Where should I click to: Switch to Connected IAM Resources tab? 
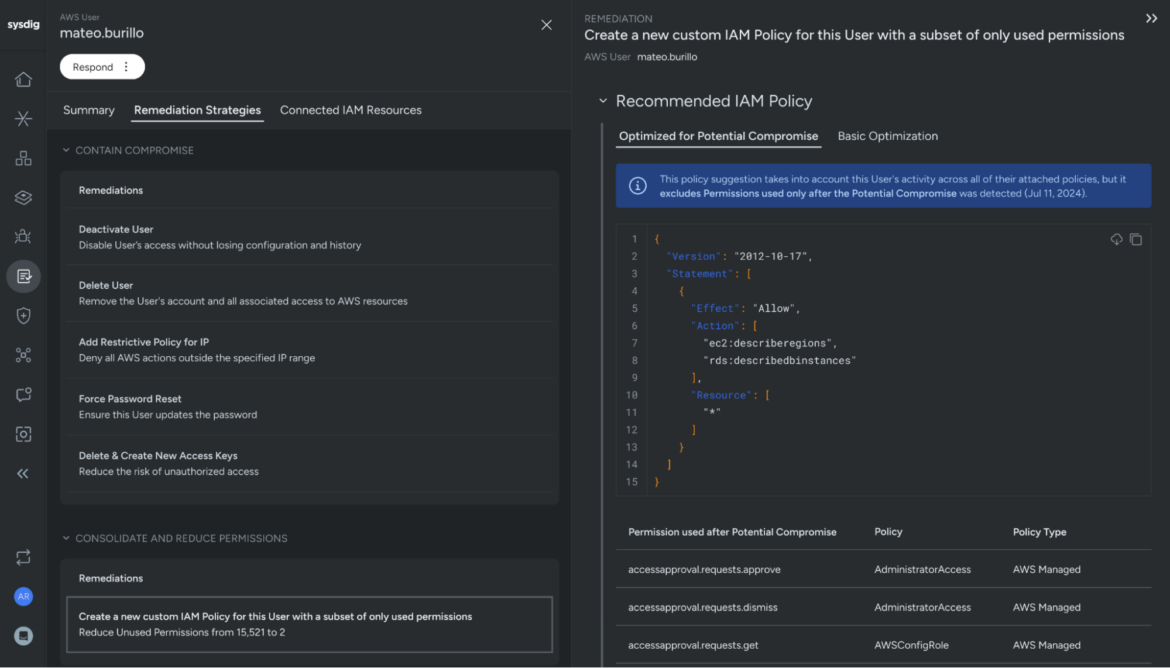(x=351, y=110)
